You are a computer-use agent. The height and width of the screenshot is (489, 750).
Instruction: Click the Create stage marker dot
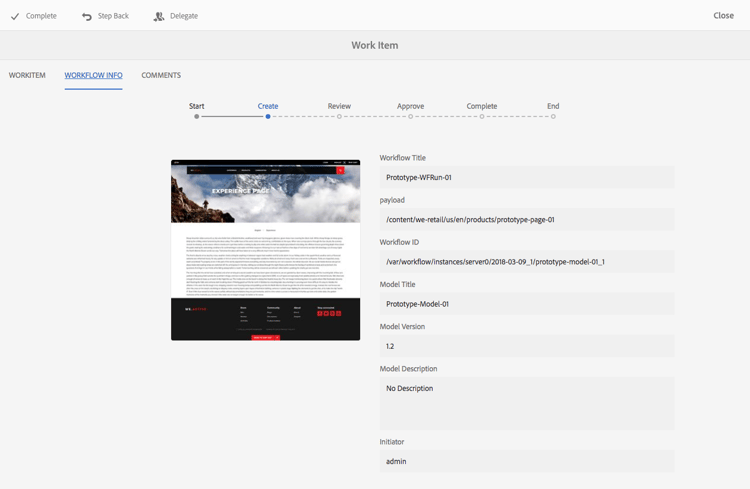click(268, 116)
